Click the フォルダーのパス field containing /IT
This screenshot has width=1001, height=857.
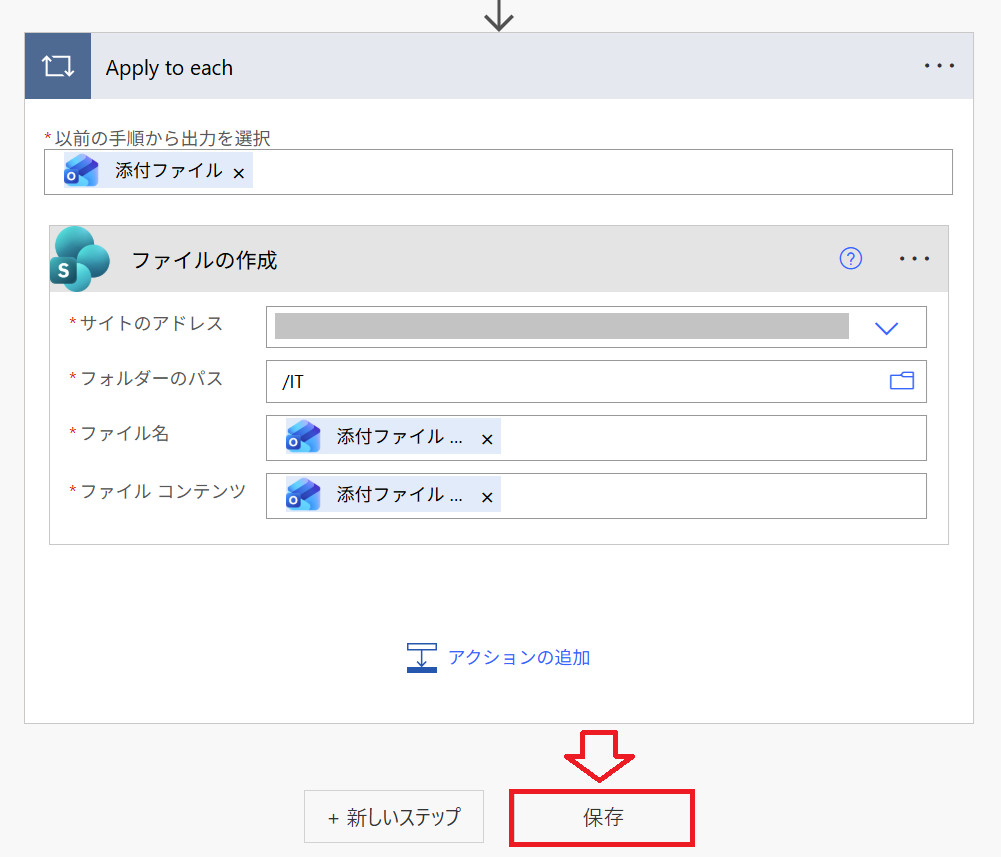click(570, 382)
